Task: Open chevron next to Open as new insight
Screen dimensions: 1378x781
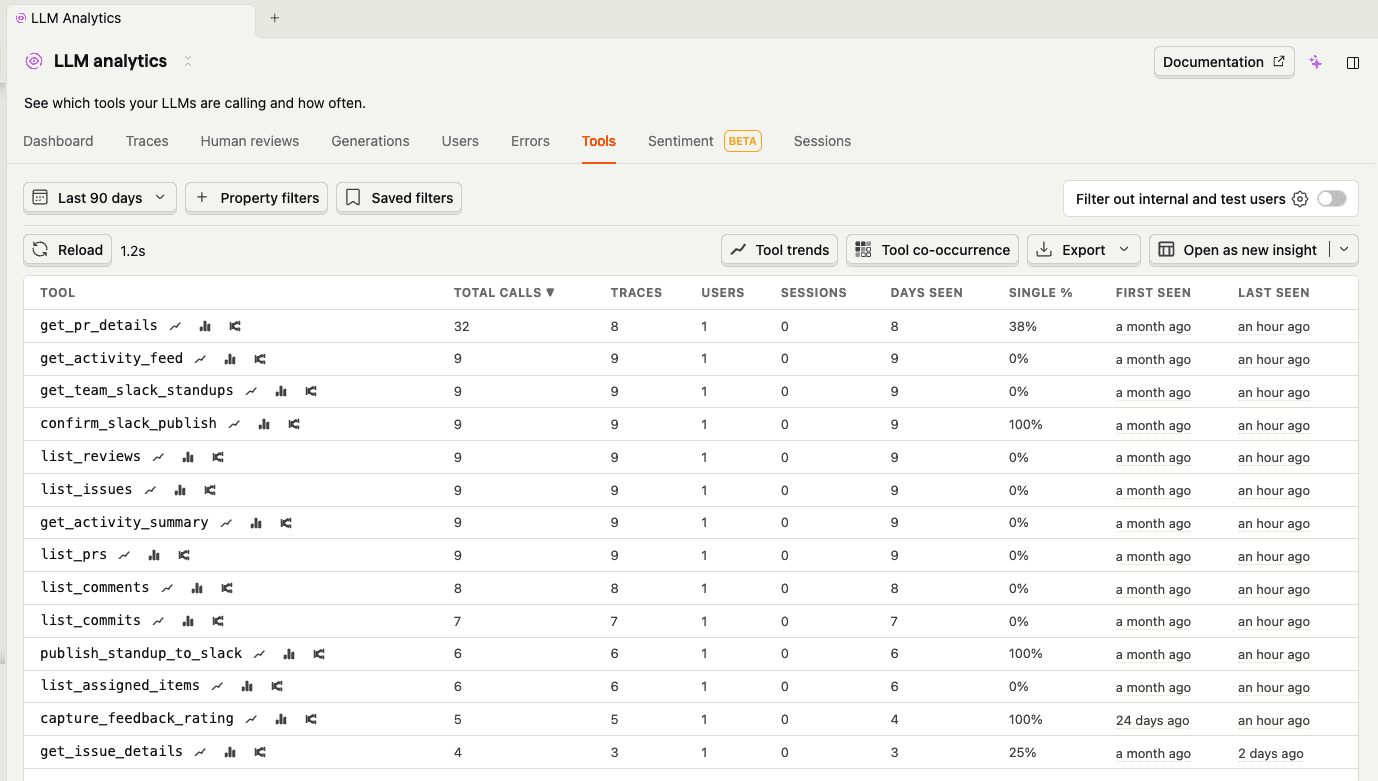Action: 1345,249
